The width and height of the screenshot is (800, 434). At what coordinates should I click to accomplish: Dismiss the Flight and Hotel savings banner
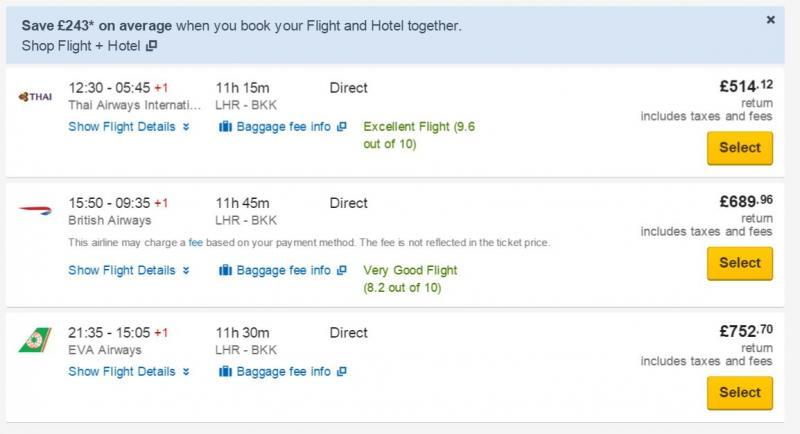770,19
